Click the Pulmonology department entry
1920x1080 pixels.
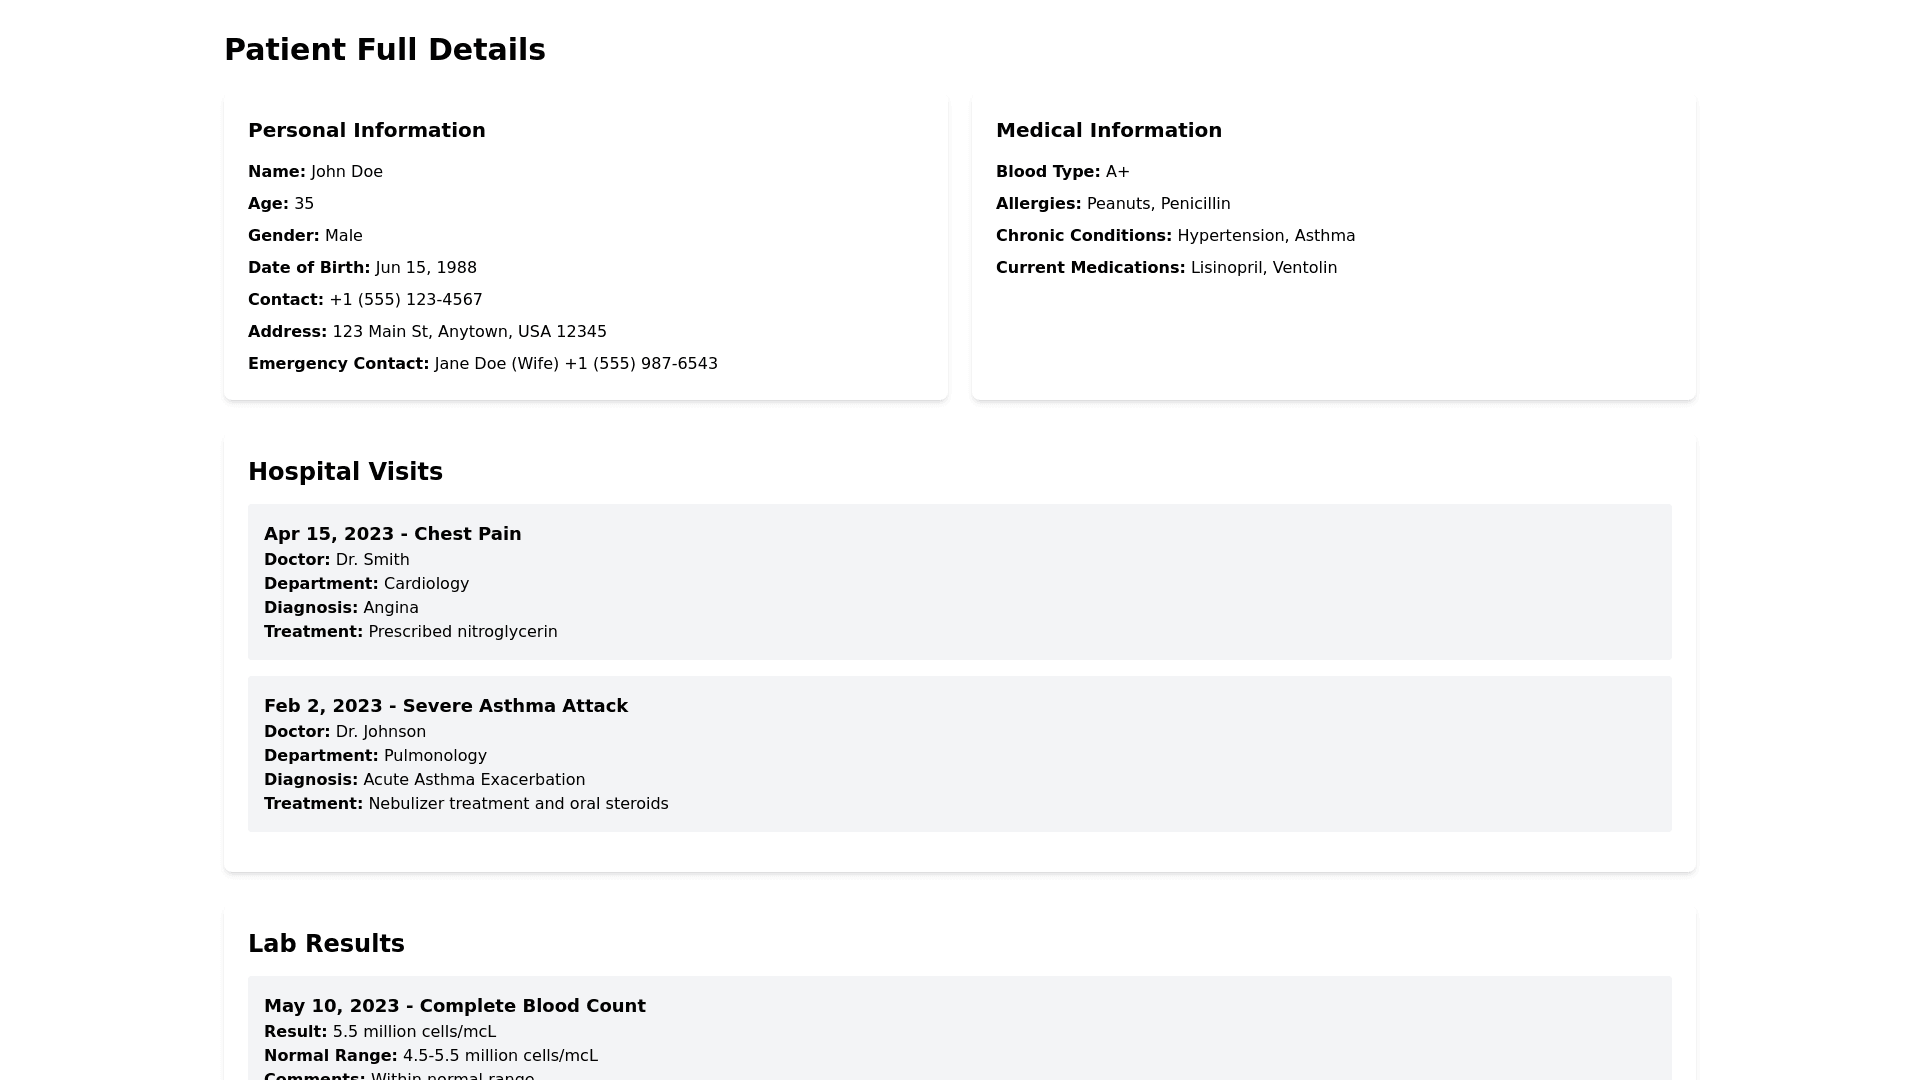pos(434,756)
